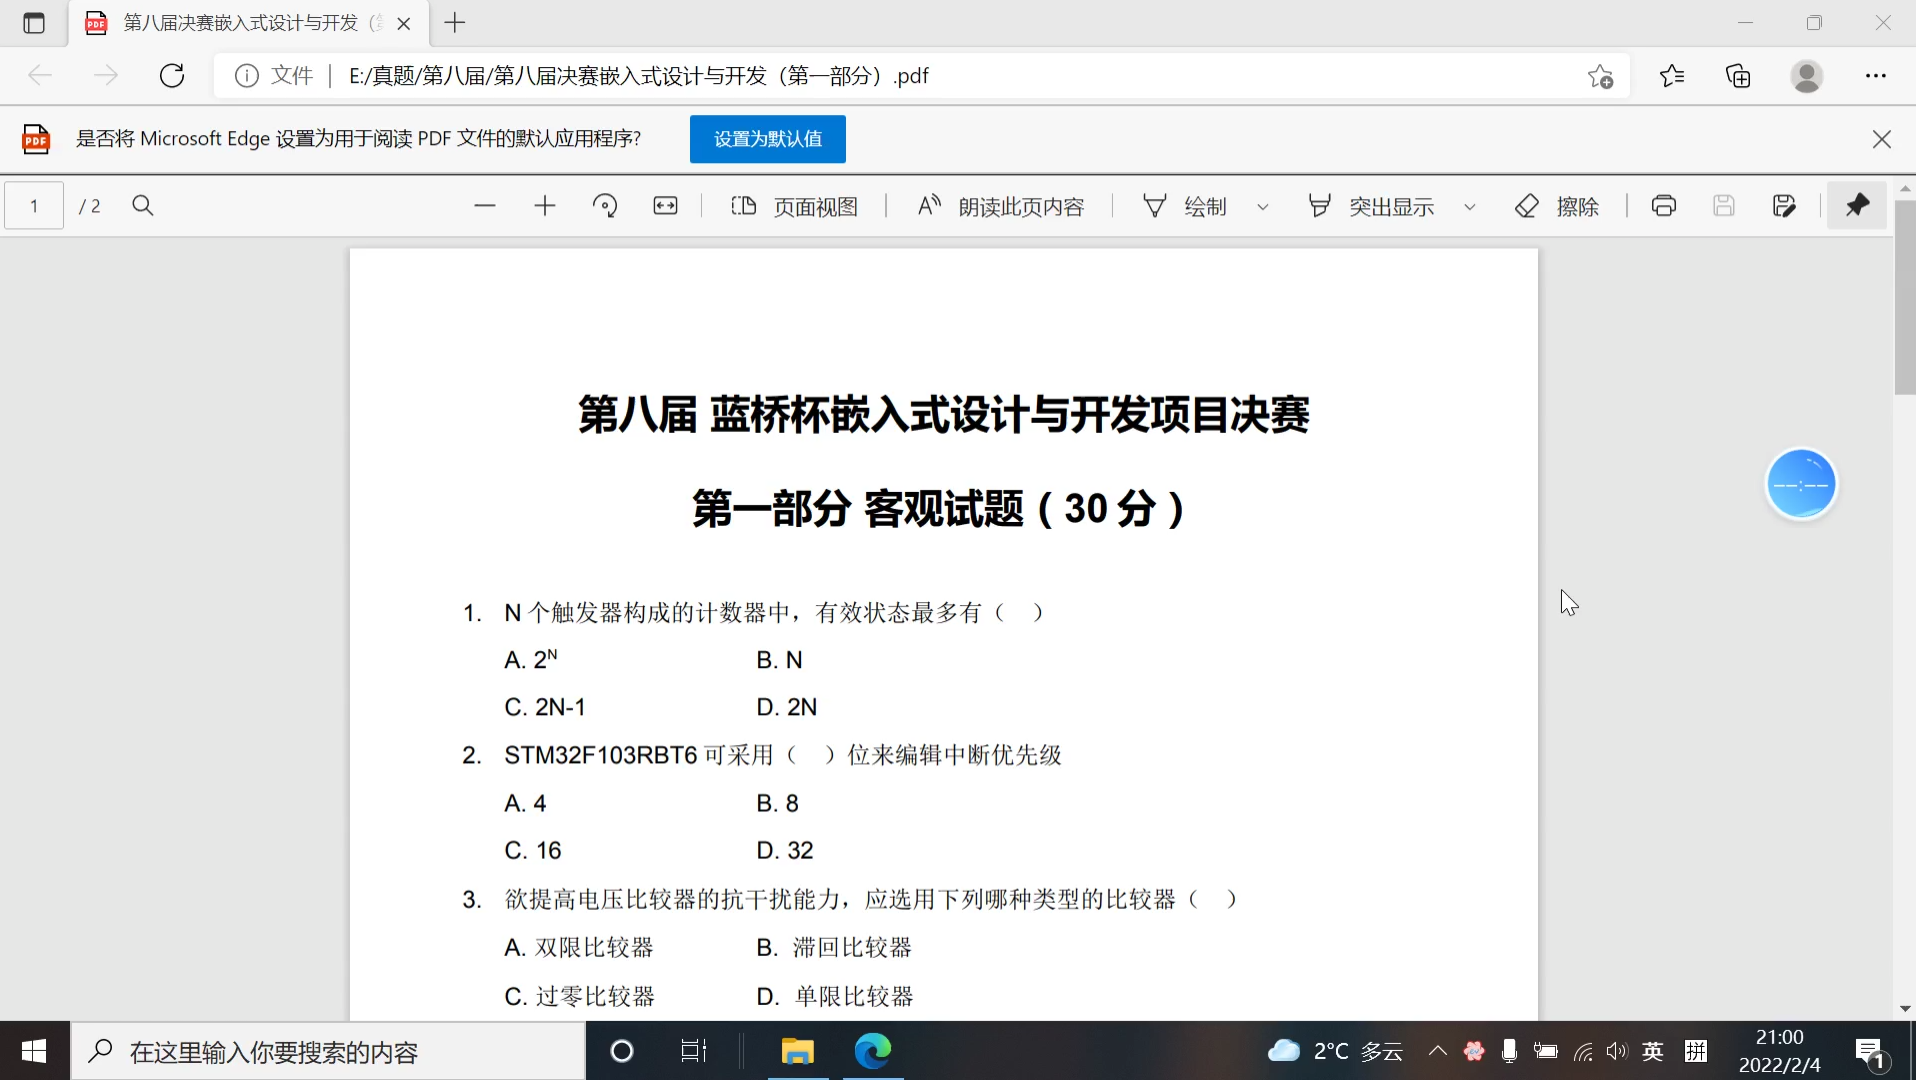
Task: Toggle the pin toolbar button
Action: click(1857, 206)
